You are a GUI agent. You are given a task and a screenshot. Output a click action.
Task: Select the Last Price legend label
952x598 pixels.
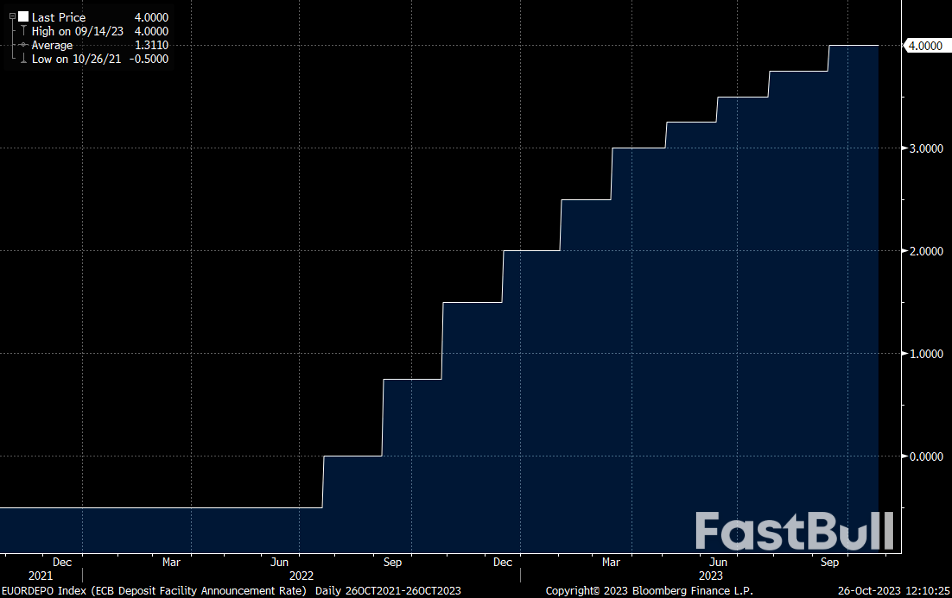coord(58,17)
